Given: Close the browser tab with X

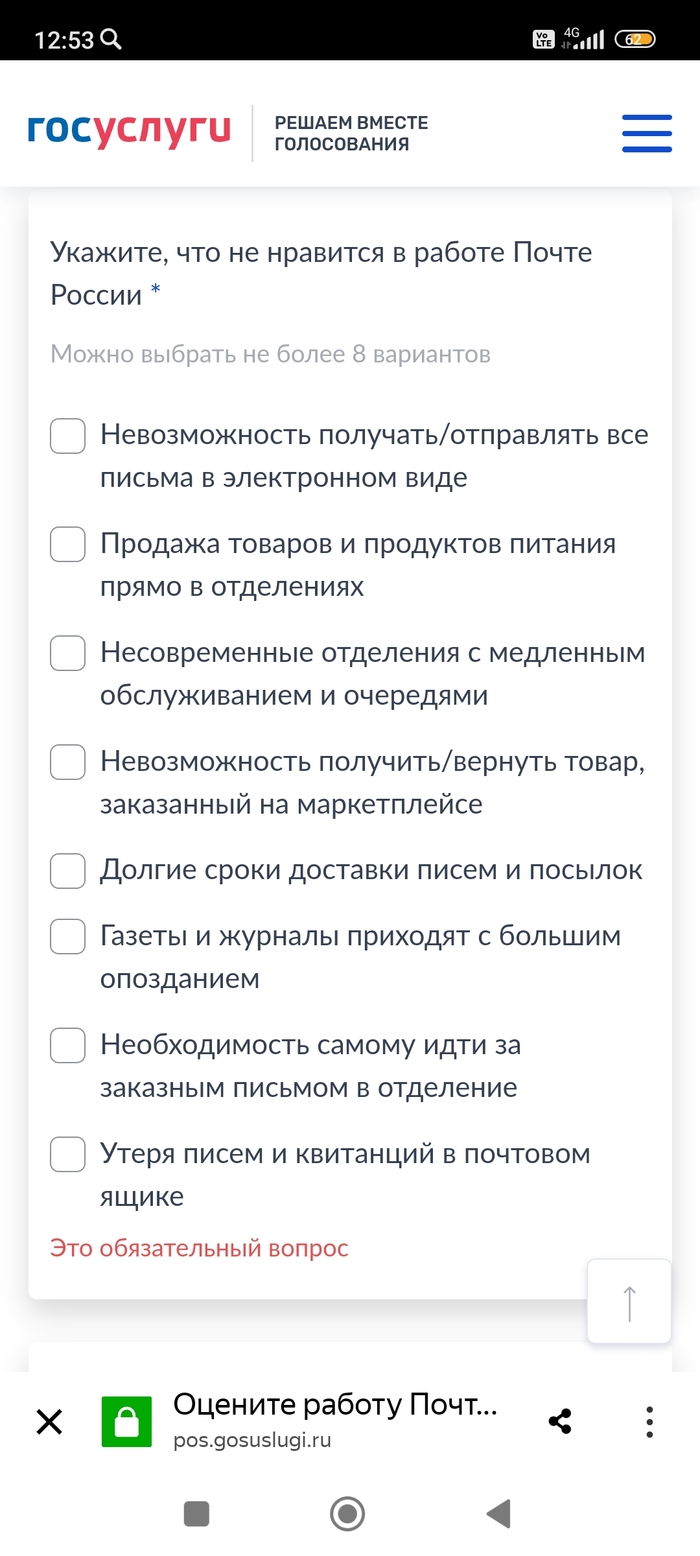Looking at the screenshot, I should tap(49, 1421).
